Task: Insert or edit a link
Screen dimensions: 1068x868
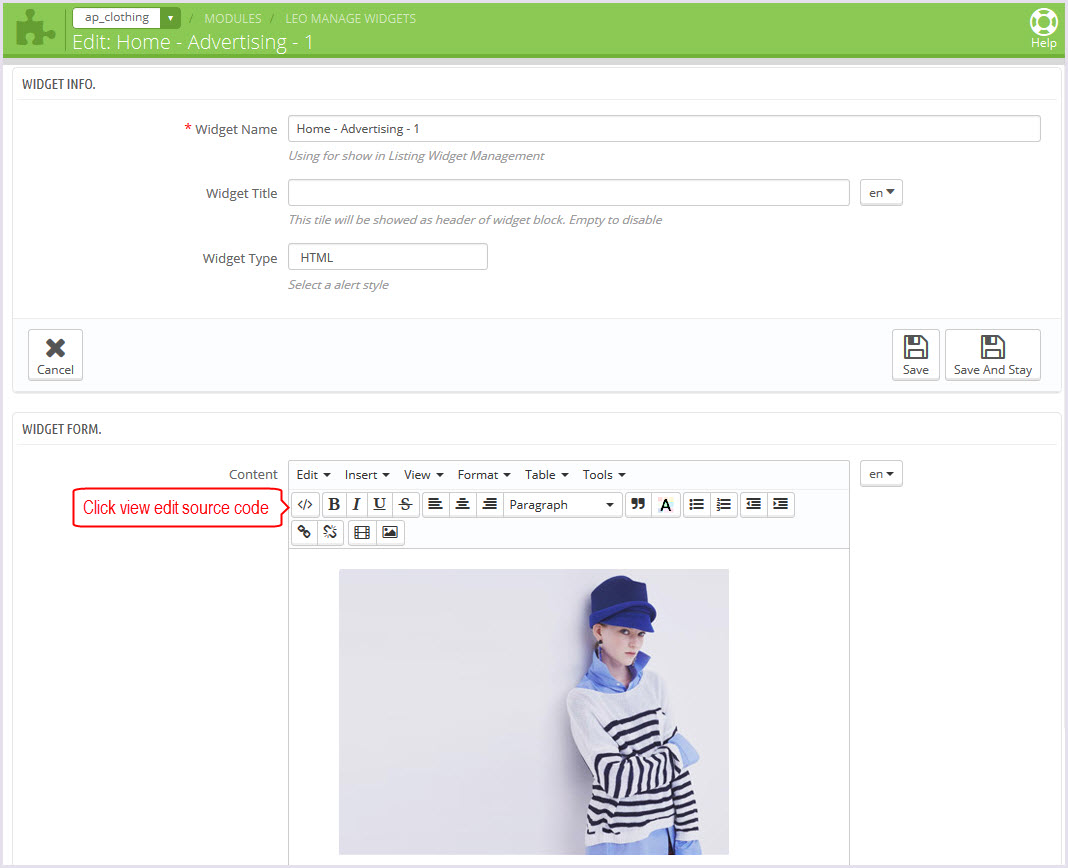Action: click(x=304, y=532)
